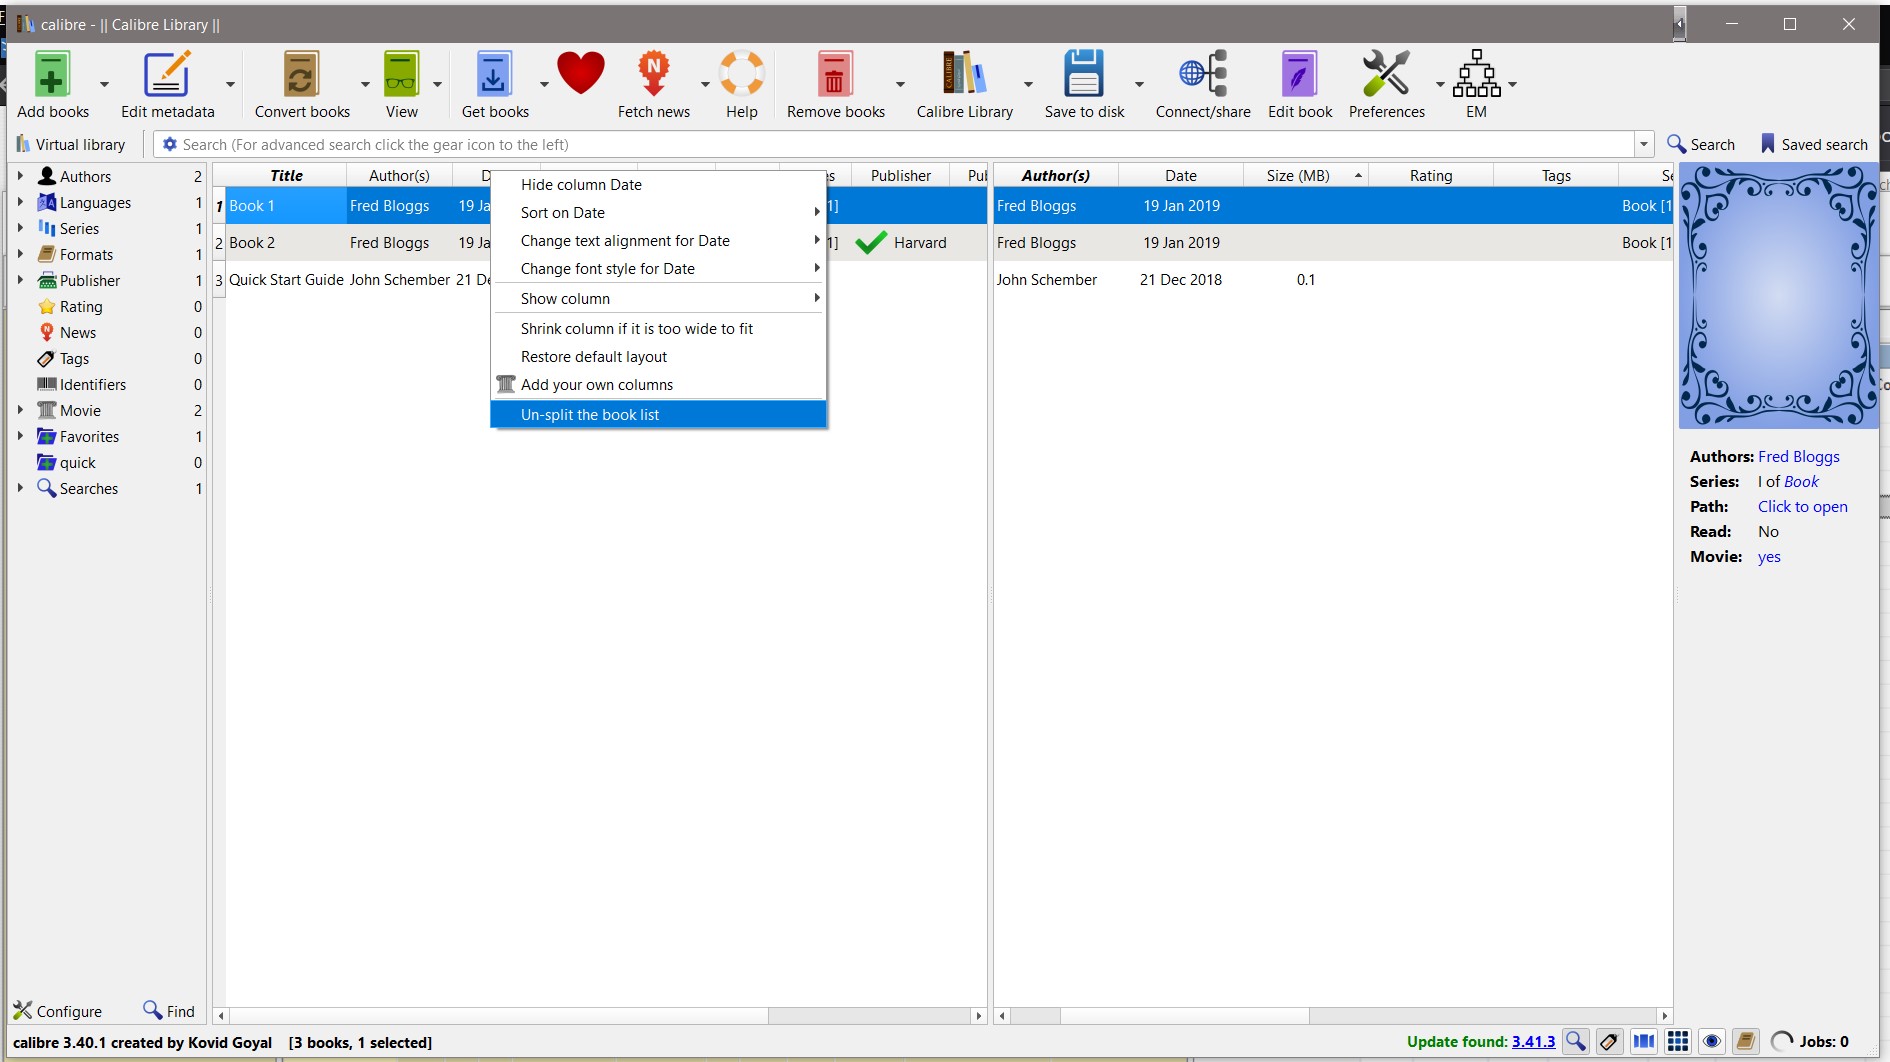Open the Virtual library button
1890x1062 pixels.
[71, 144]
